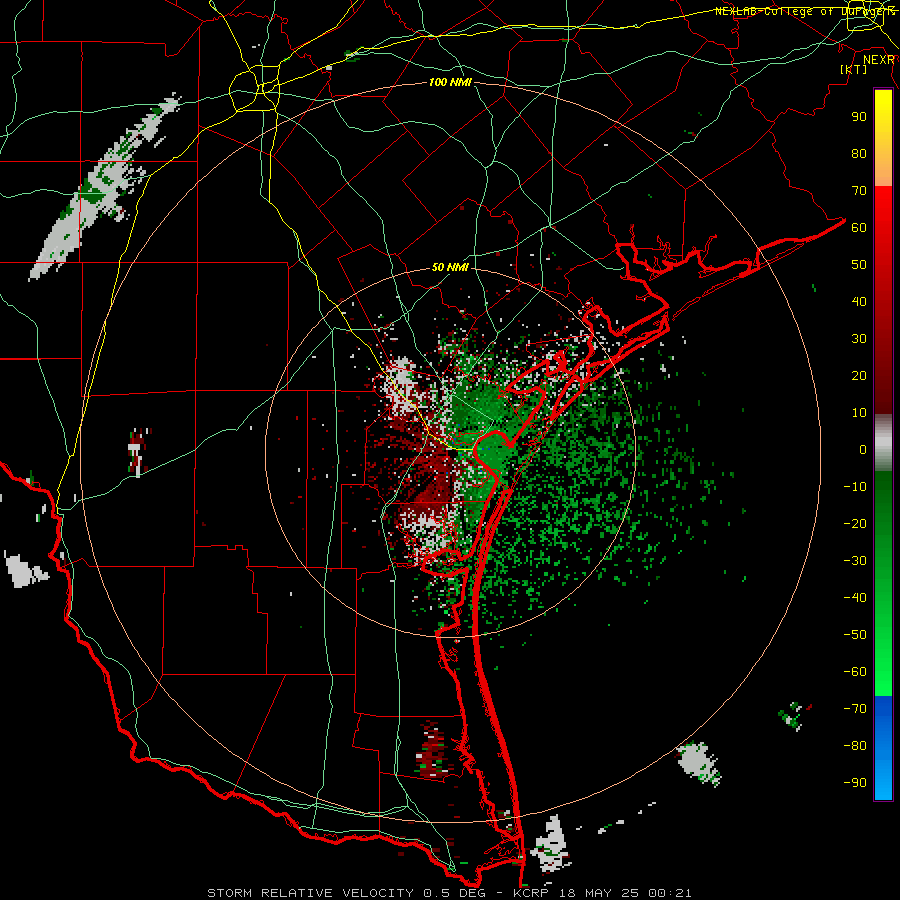Click the 80 value on the velocity scale
Image resolution: width=900 pixels, height=900 pixels.
pyautogui.click(x=859, y=153)
